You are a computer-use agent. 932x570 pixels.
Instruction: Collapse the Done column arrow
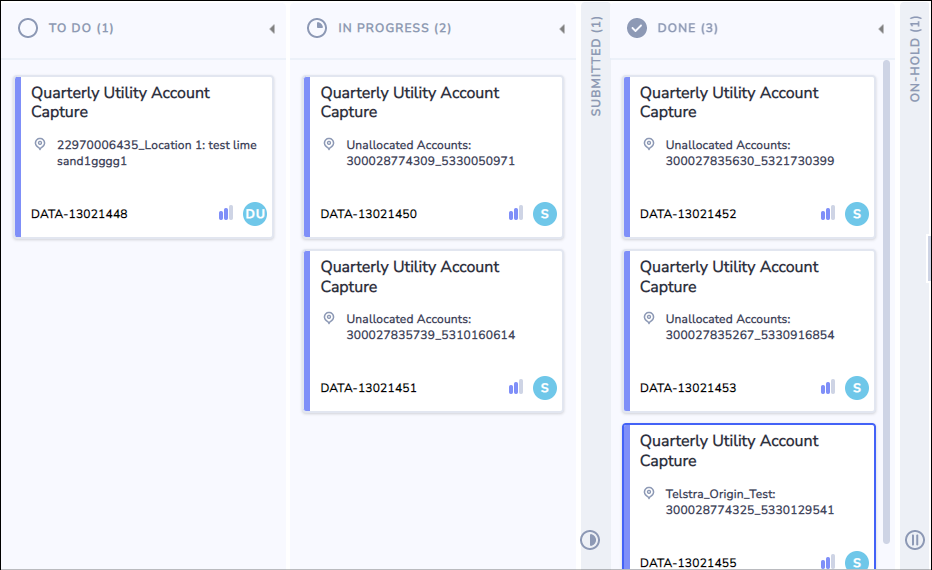click(x=881, y=29)
